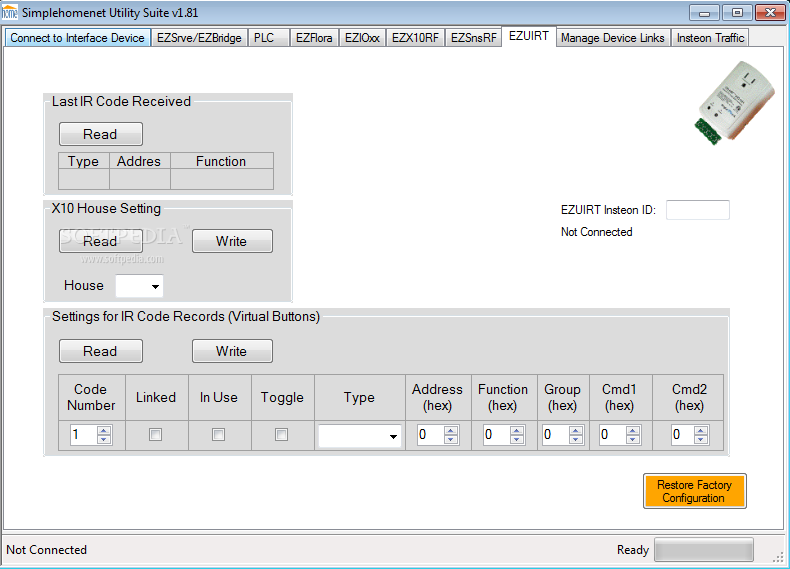790x569 pixels.
Task: Open the PLC tab
Action: (268, 38)
